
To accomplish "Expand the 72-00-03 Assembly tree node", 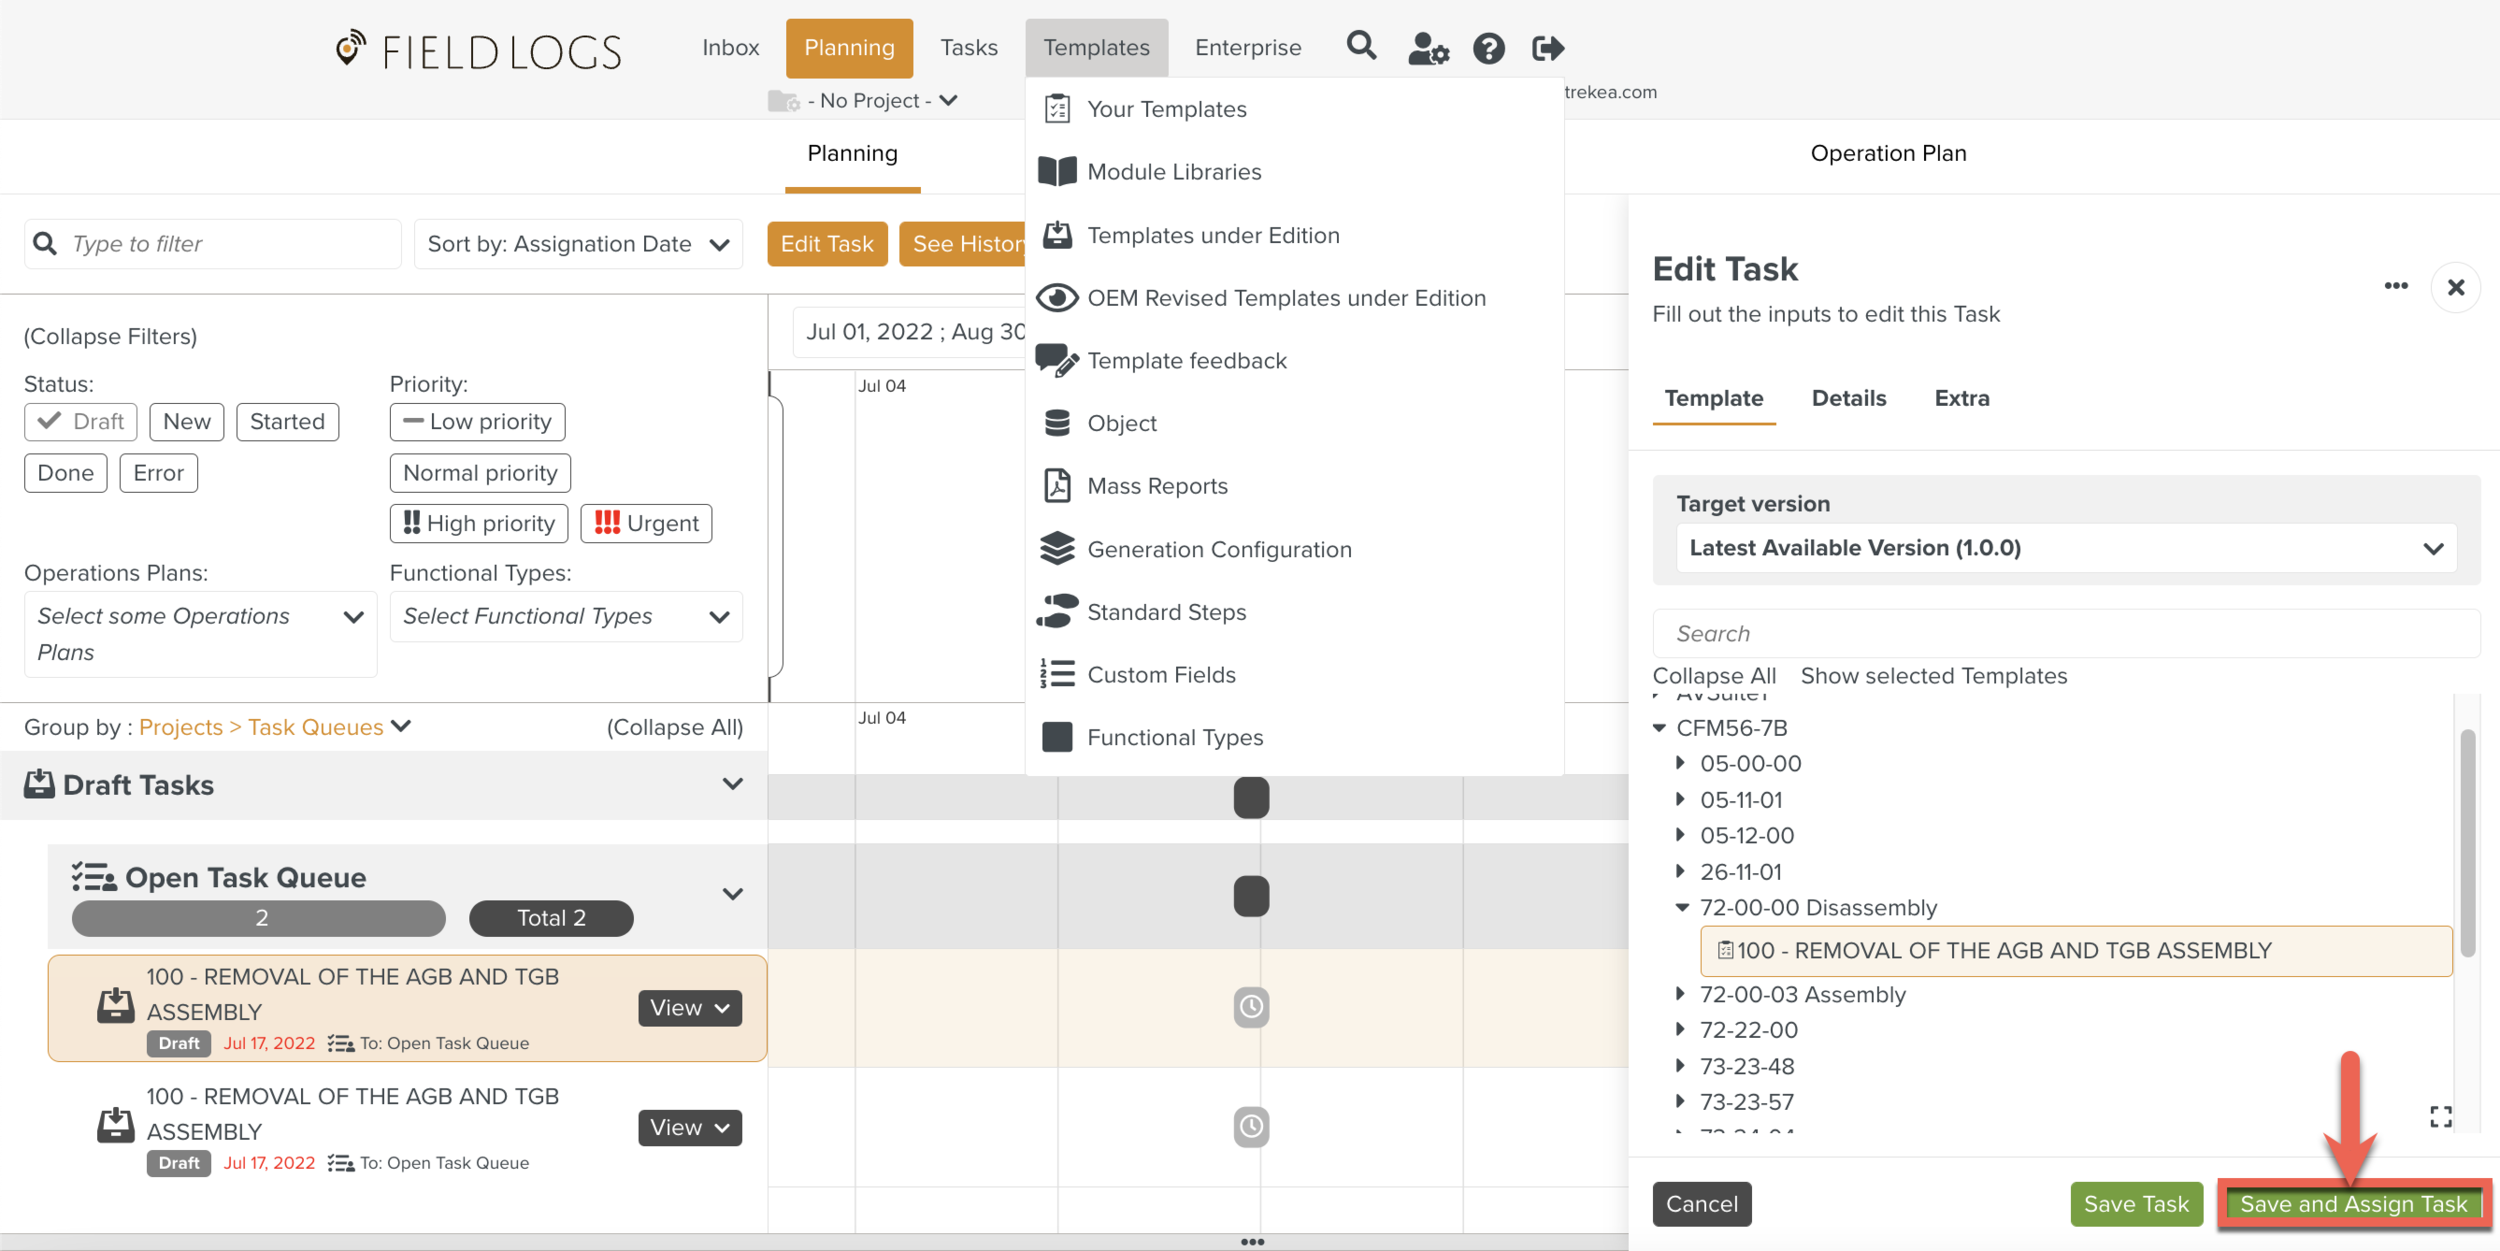I will click(1681, 994).
